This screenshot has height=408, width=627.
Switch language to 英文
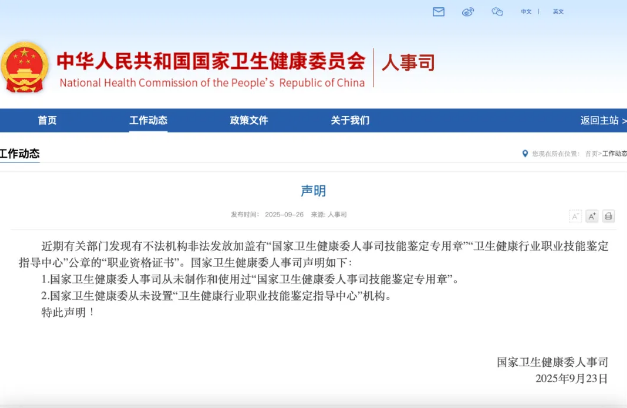pyautogui.click(x=558, y=12)
